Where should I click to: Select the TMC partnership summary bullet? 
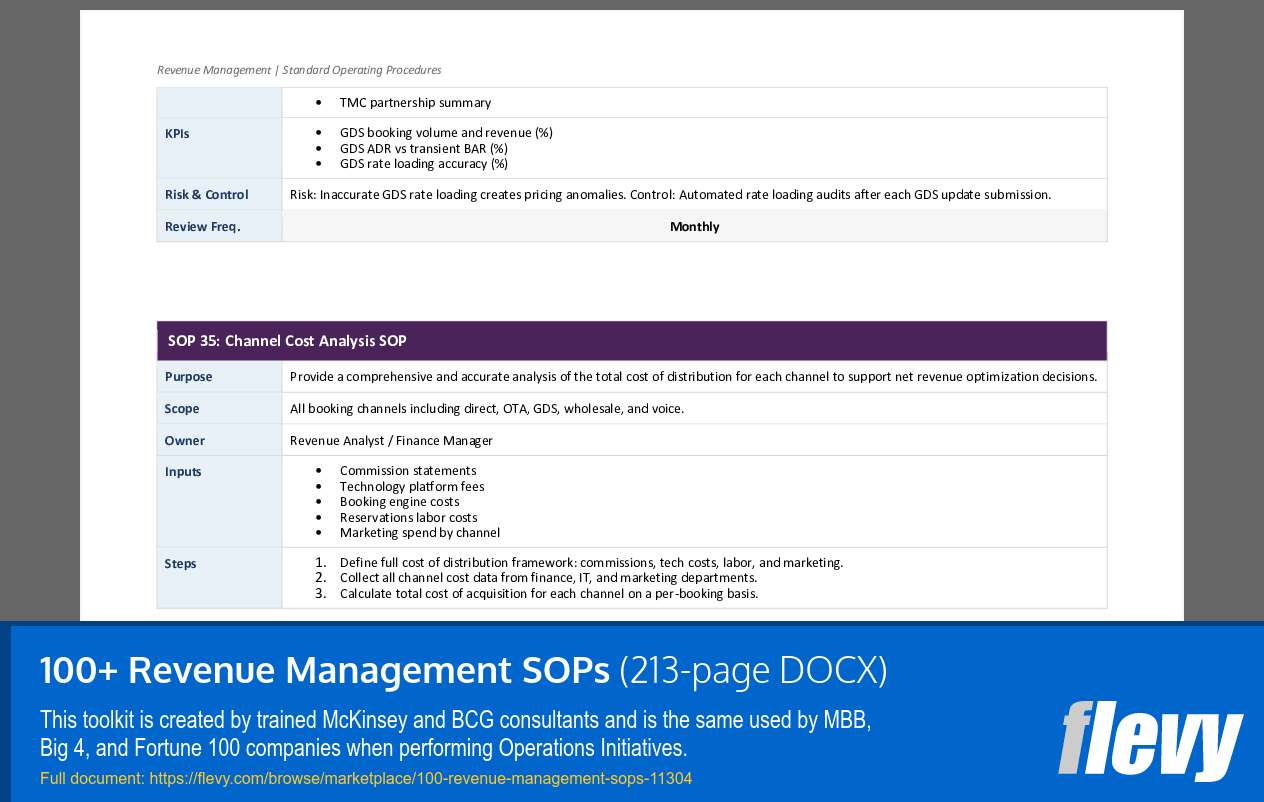point(415,102)
